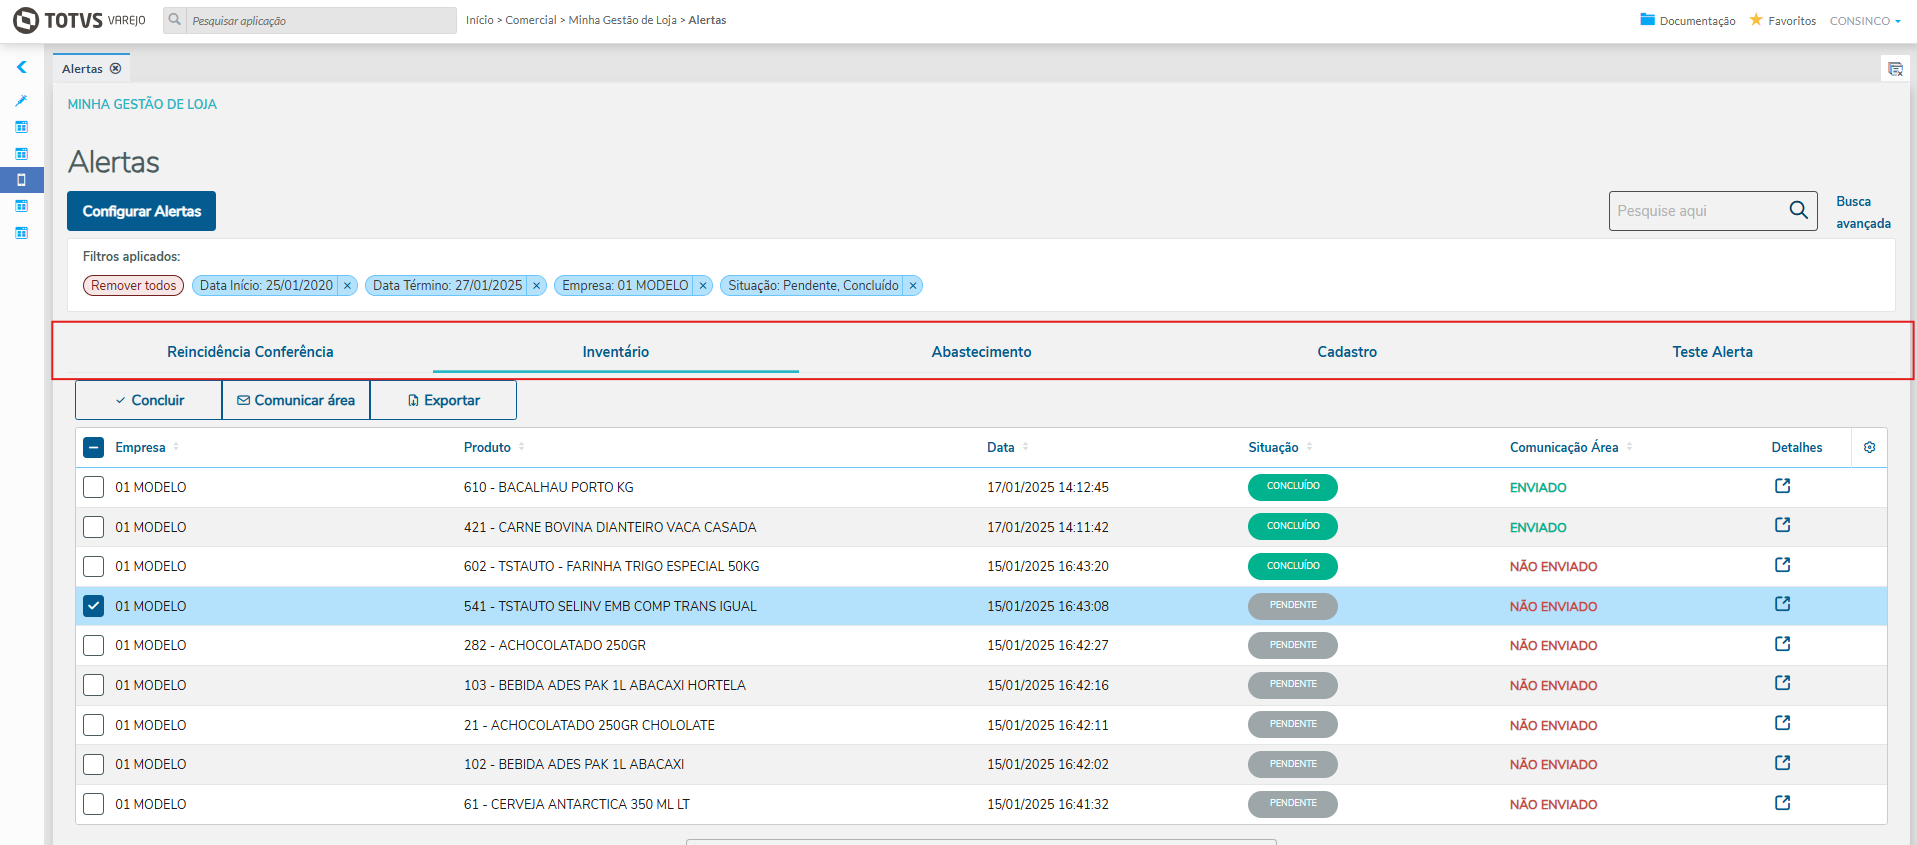Open the Busca avançada link
The width and height of the screenshot is (1917, 845).
(1863, 212)
